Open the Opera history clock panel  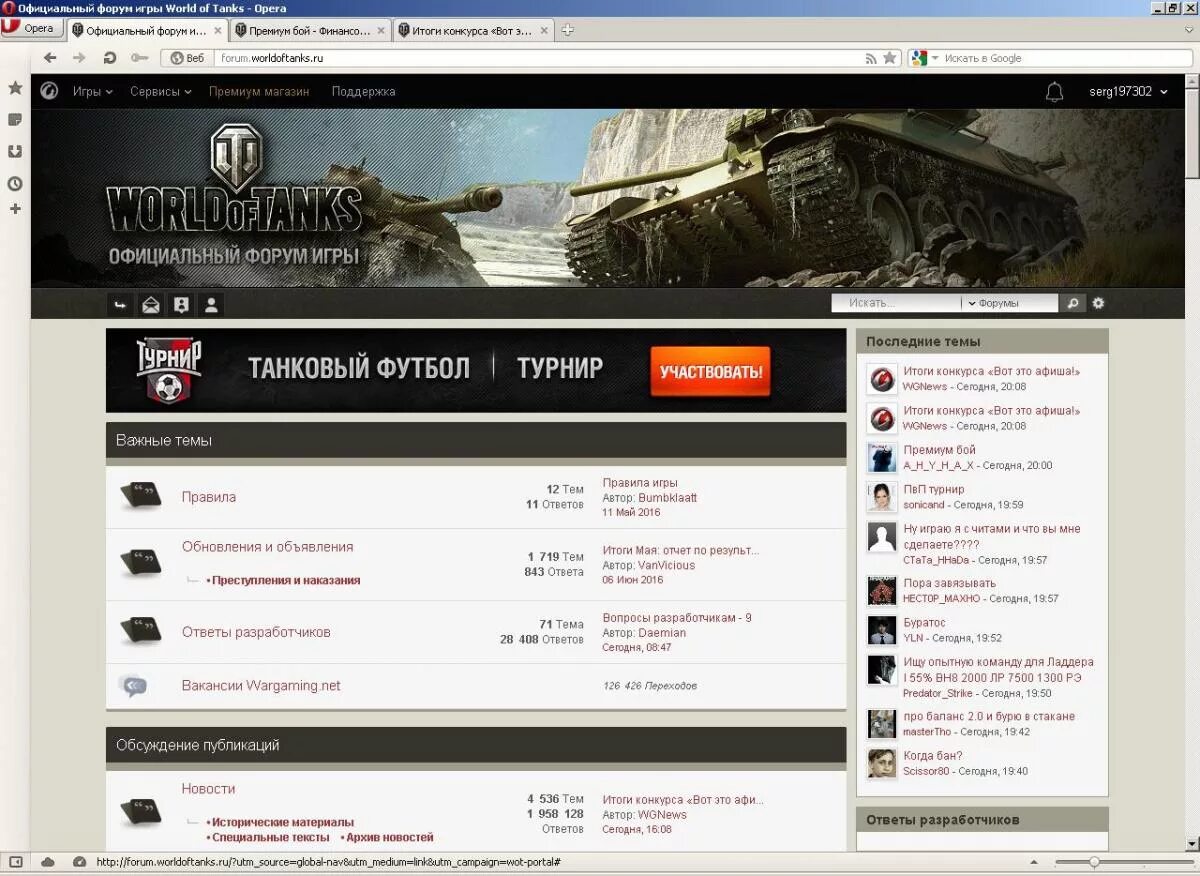click(15, 183)
